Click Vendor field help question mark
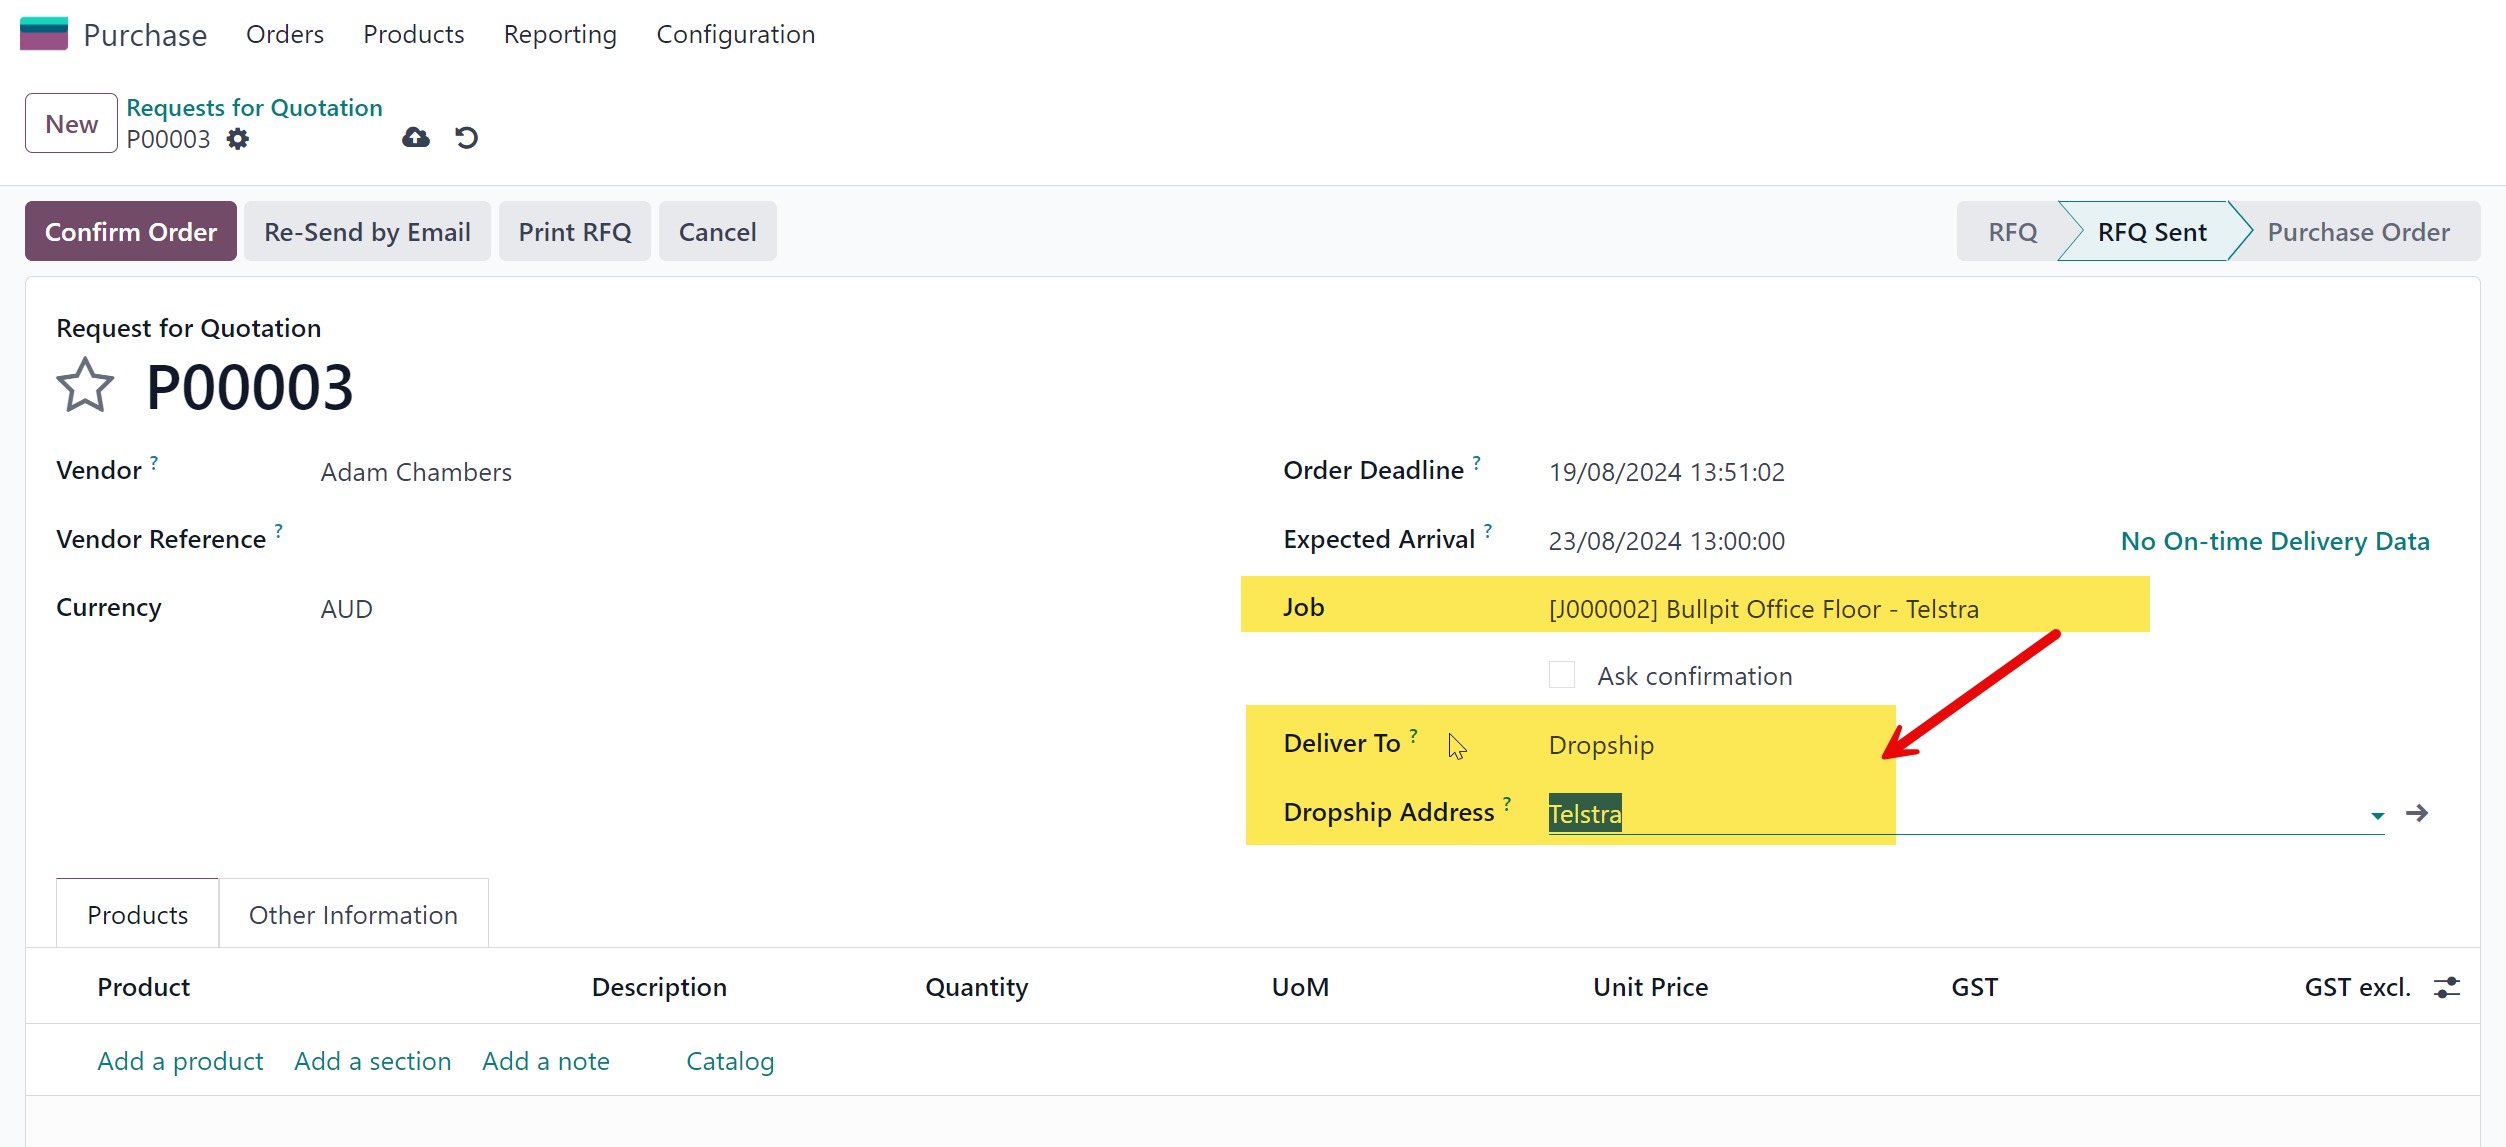 pyautogui.click(x=154, y=462)
